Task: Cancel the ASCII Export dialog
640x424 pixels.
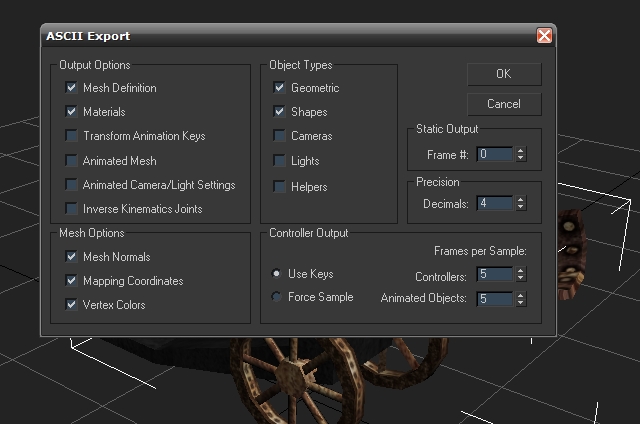Action: pyautogui.click(x=504, y=104)
